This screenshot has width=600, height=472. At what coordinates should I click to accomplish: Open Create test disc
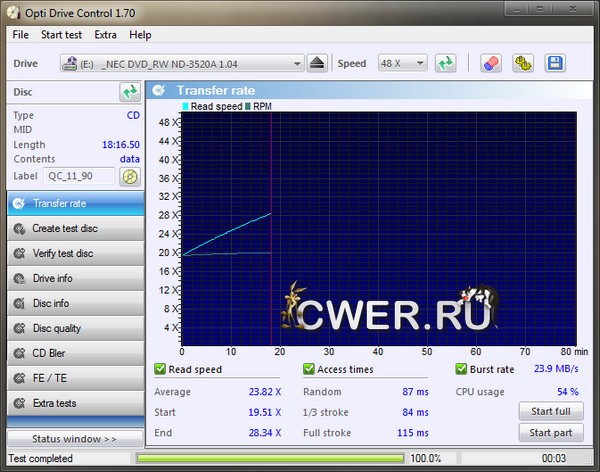(x=75, y=229)
